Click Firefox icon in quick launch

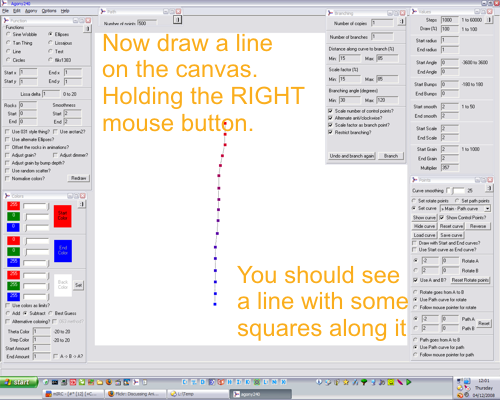[x=109, y=382]
